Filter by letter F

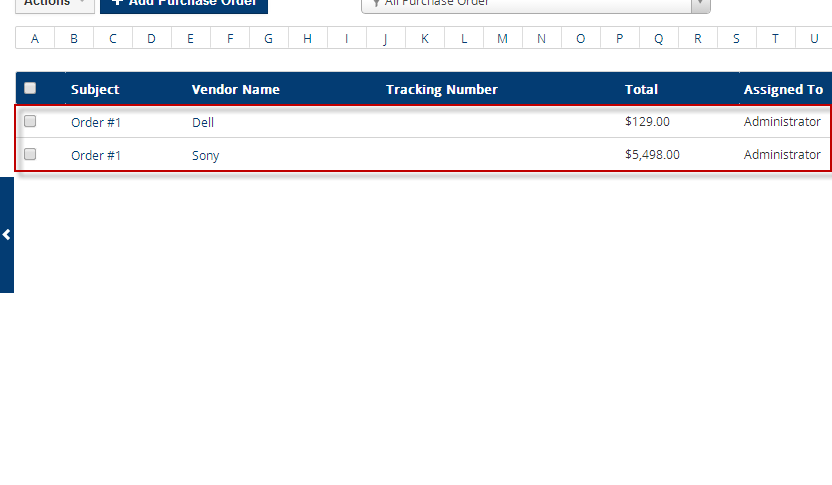(230, 38)
